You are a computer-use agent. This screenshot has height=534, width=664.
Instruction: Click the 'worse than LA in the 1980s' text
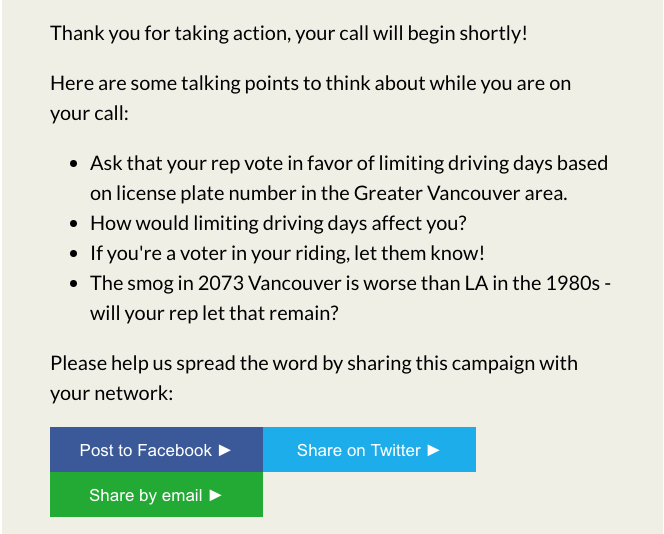482,284
